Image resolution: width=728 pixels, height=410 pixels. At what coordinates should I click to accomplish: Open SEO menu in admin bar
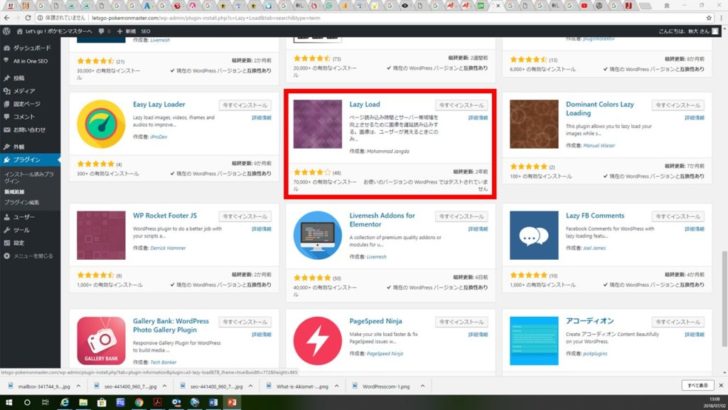tap(146, 31)
